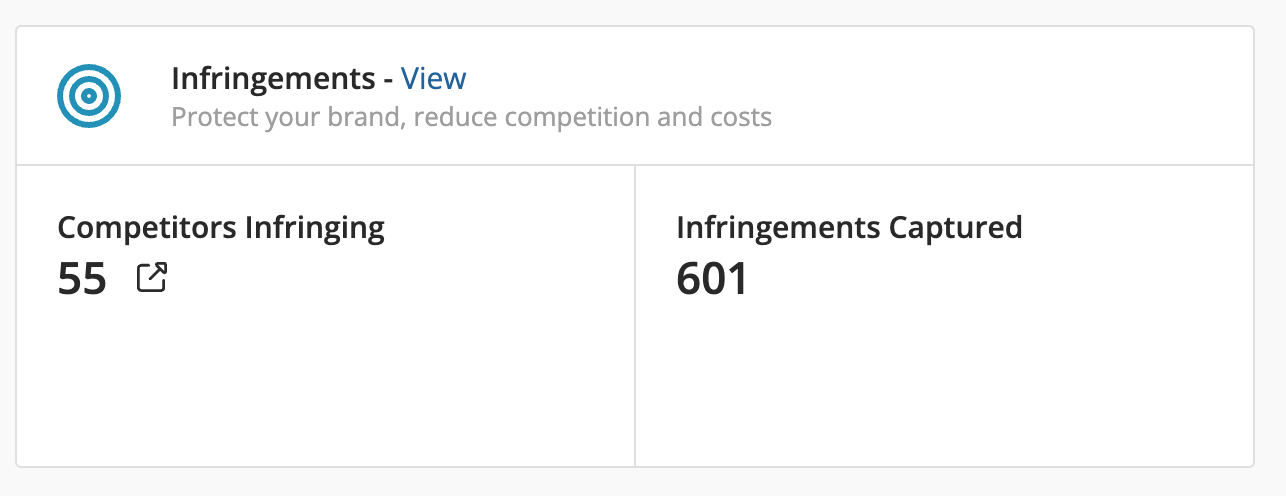Select the concentric circles target logo
The height and width of the screenshot is (496, 1286).
(89, 96)
